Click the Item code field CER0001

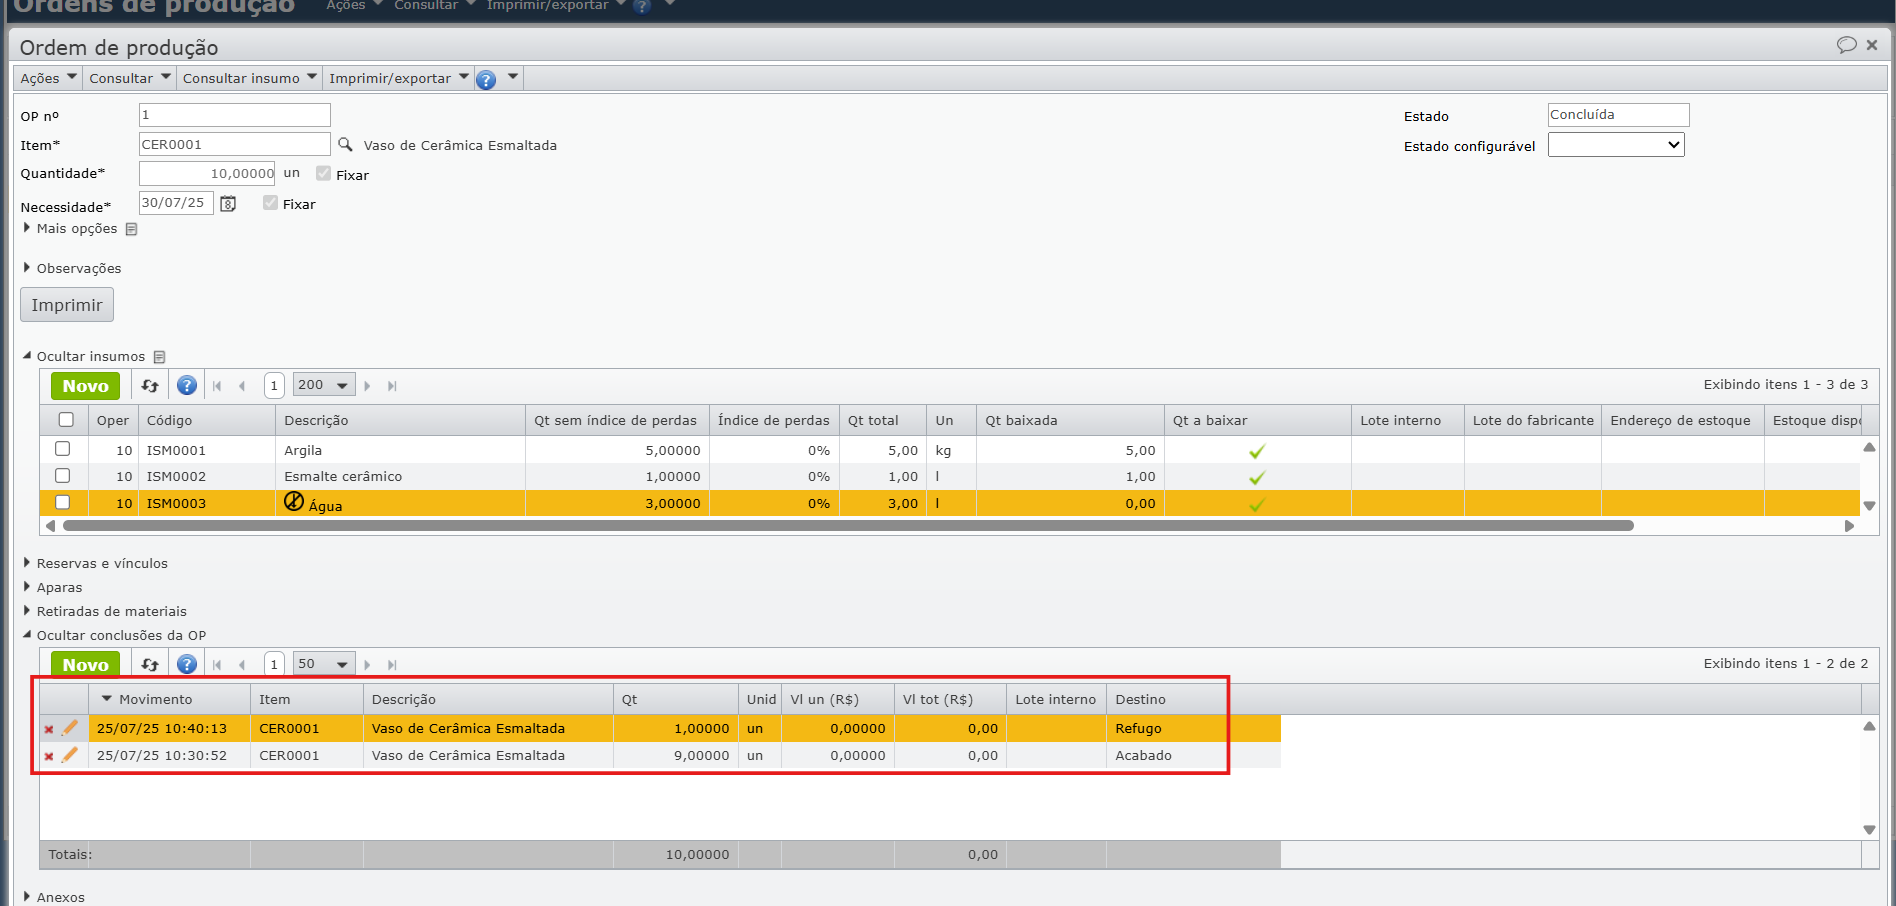click(234, 144)
